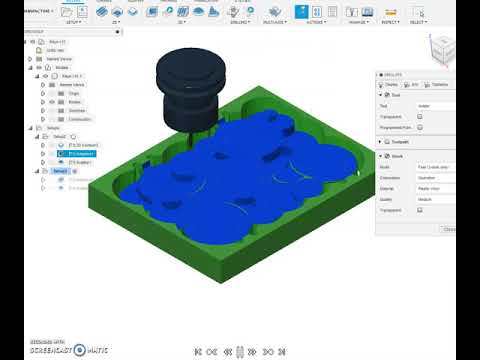Open the 2D dropdown menu
This screenshot has width=480, height=360.
click(116, 22)
